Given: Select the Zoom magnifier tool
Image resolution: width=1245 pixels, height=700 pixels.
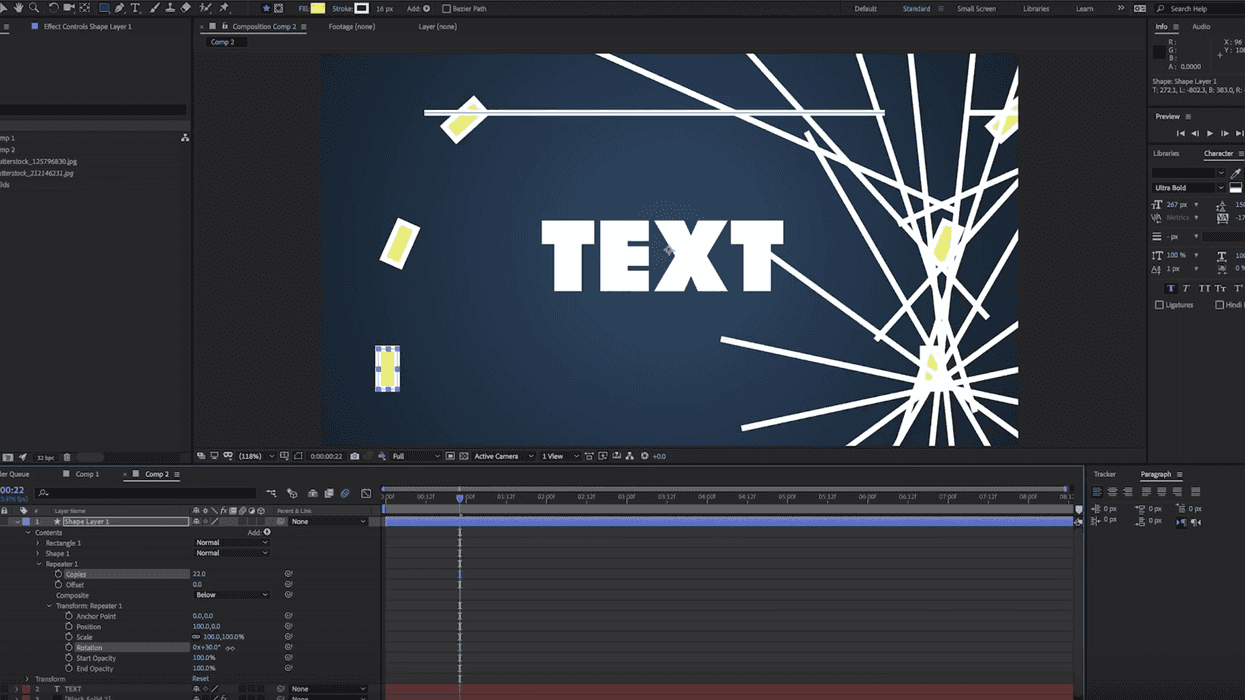Looking at the screenshot, I should click(x=34, y=8).
